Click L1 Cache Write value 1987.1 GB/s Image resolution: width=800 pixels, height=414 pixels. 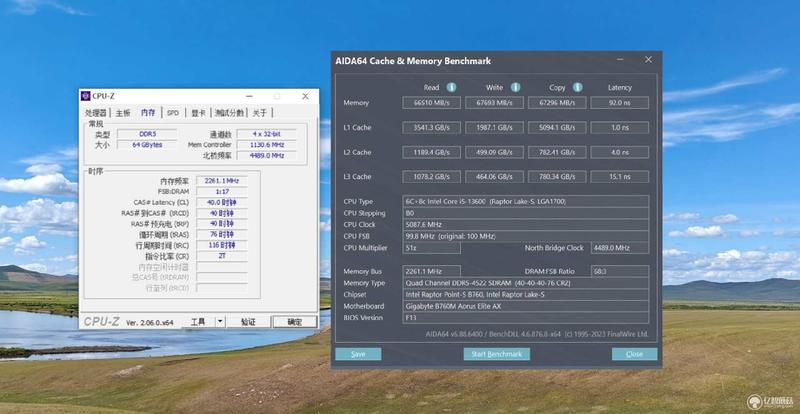(x=494, y=128)
